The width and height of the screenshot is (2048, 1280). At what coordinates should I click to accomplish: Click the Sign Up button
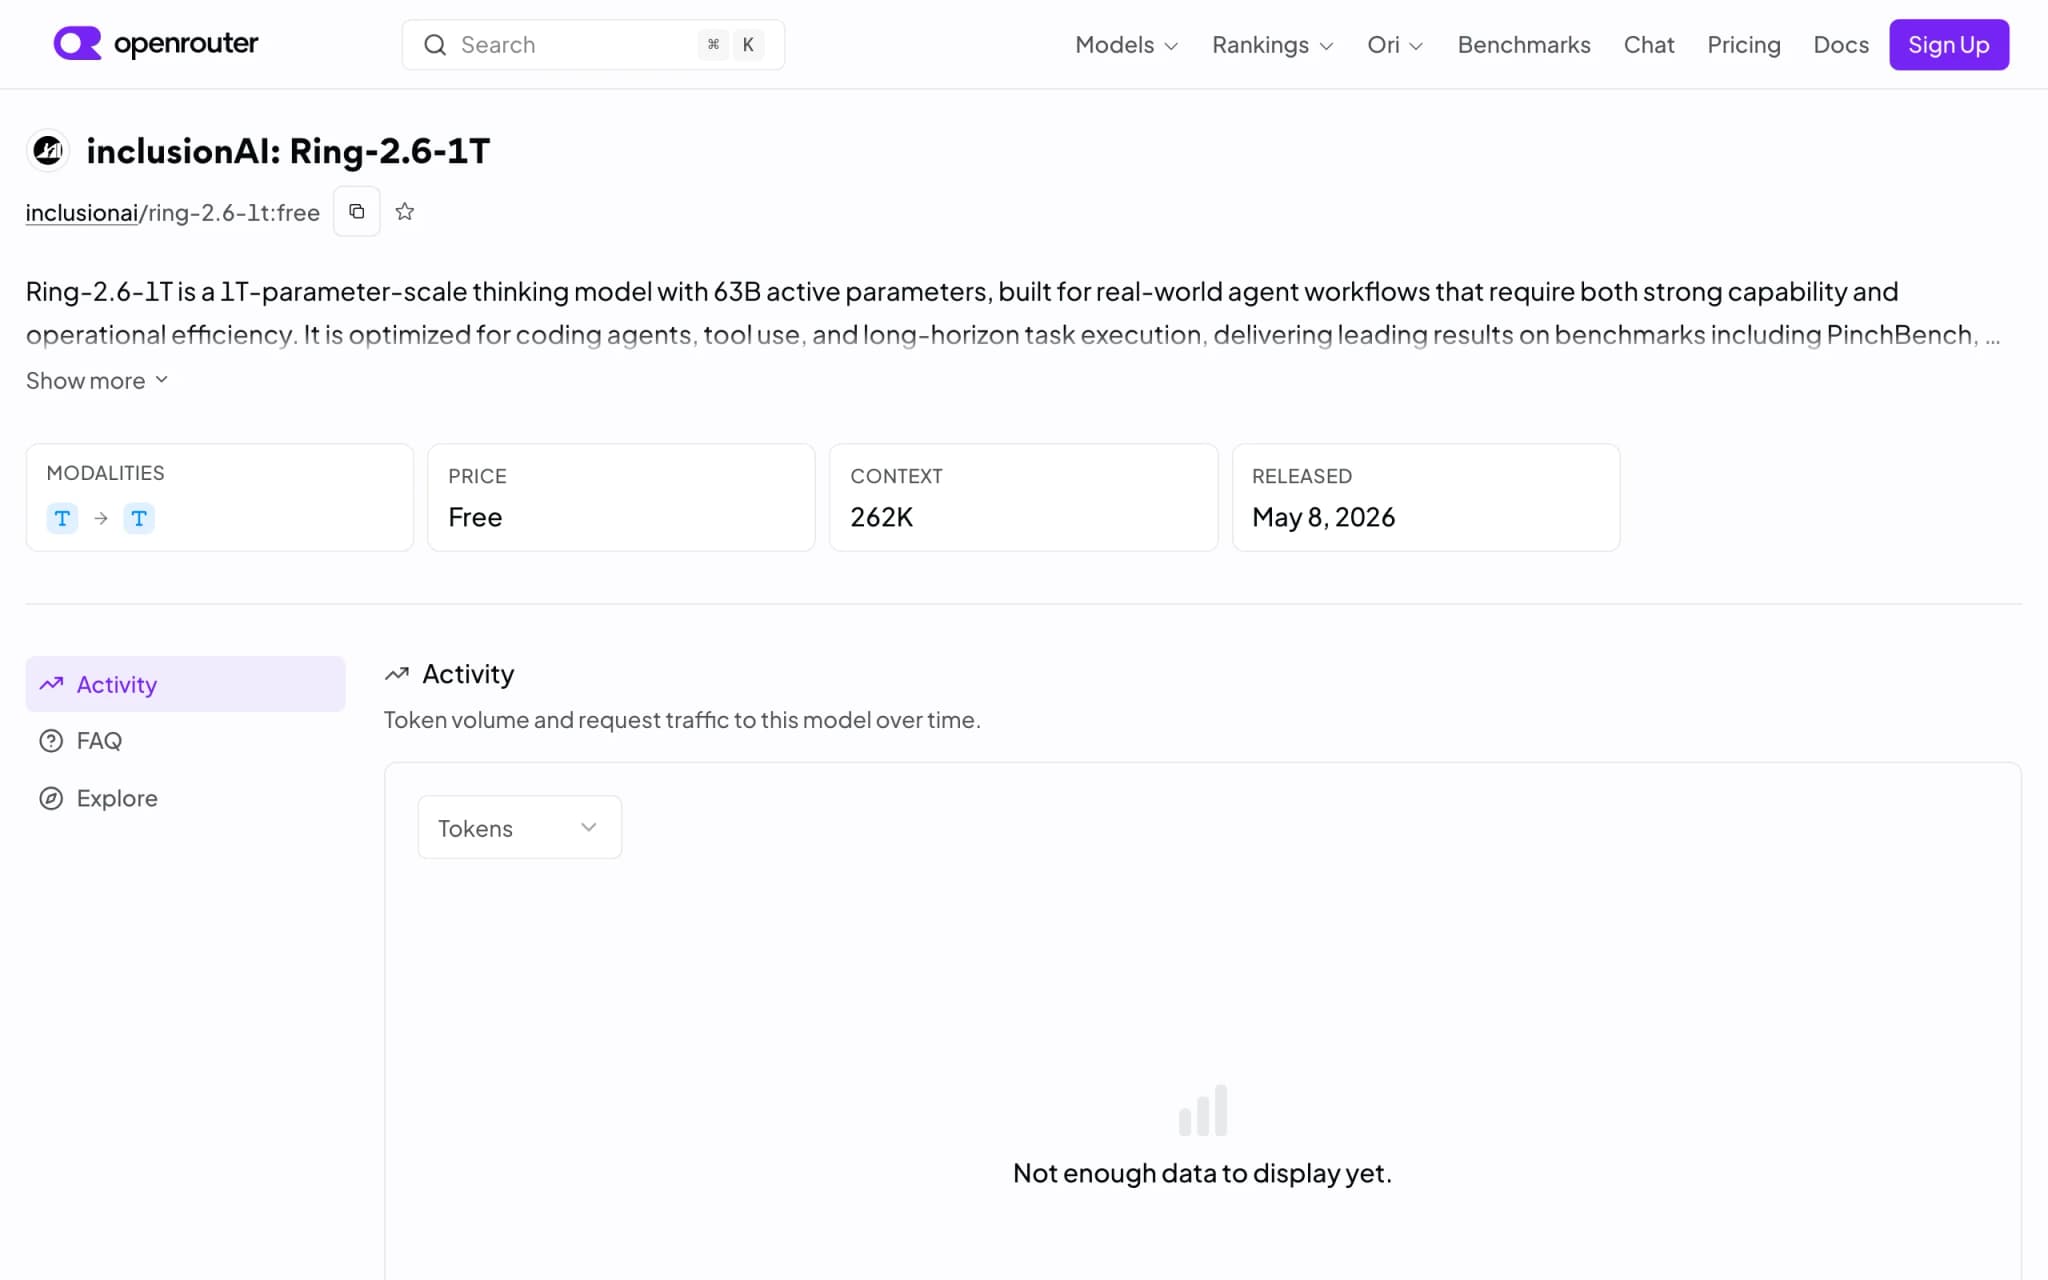tap(1949, 45)
